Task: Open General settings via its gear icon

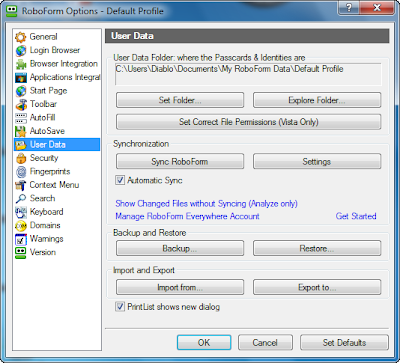Action: [21, 37]
